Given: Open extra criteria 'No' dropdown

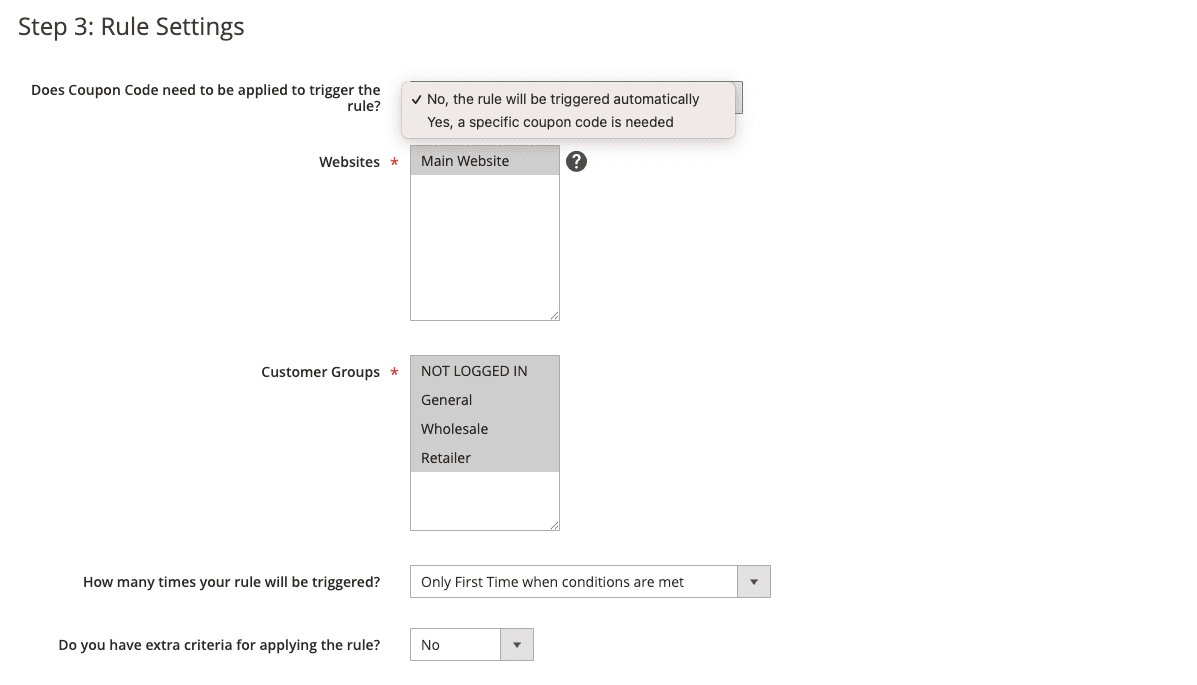Looking at the screenshot, I should click(x=472, y=645).
